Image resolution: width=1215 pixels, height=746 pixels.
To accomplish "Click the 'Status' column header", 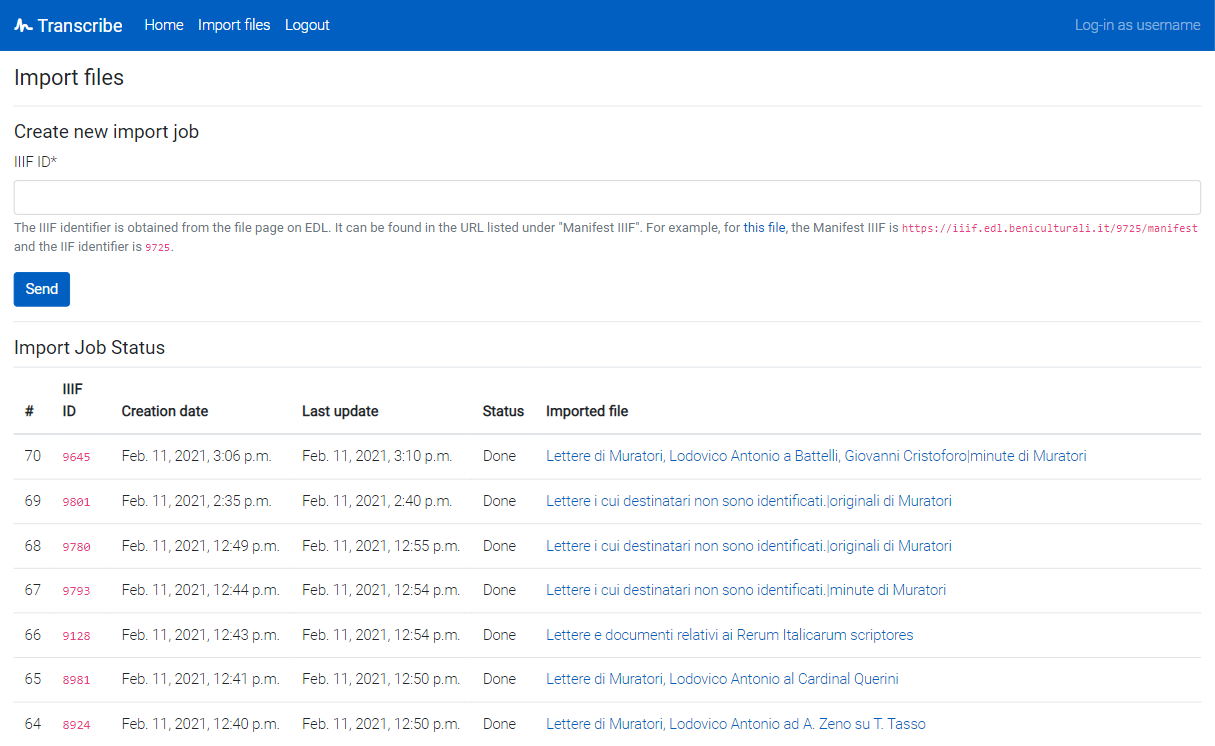I will (x=503, y=411).
